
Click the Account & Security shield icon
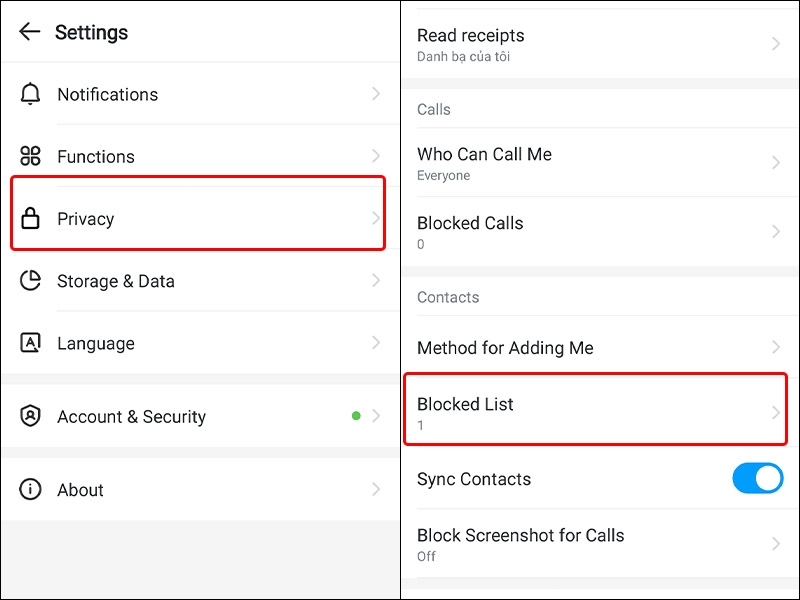coord(30,416)
